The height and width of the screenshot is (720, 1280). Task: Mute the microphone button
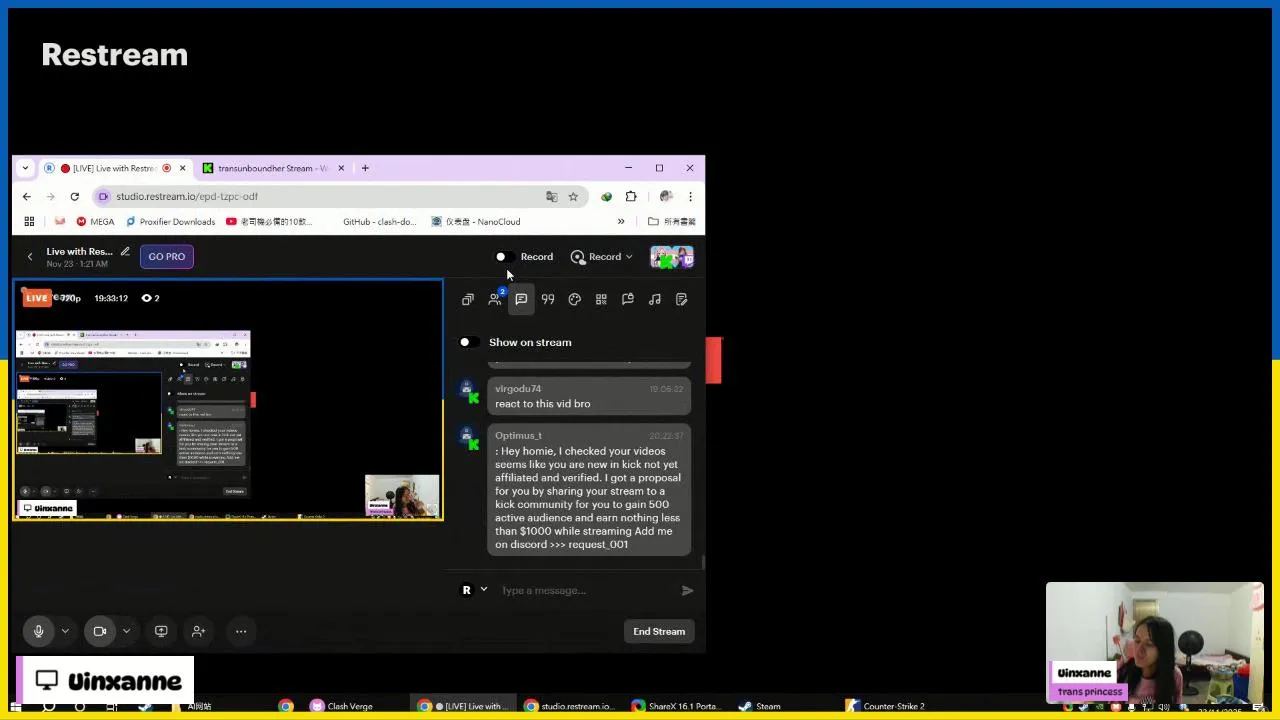(38, 631)
